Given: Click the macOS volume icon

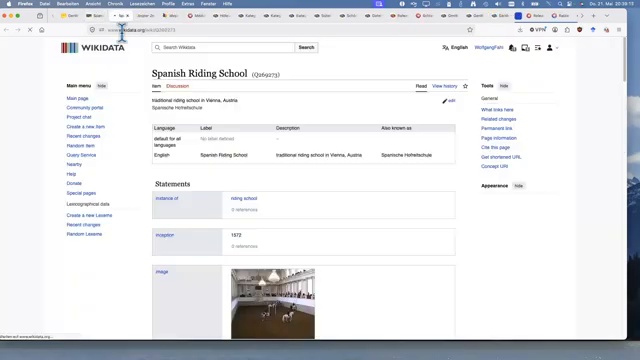Looking at the screenshot, I should (498, 4).
